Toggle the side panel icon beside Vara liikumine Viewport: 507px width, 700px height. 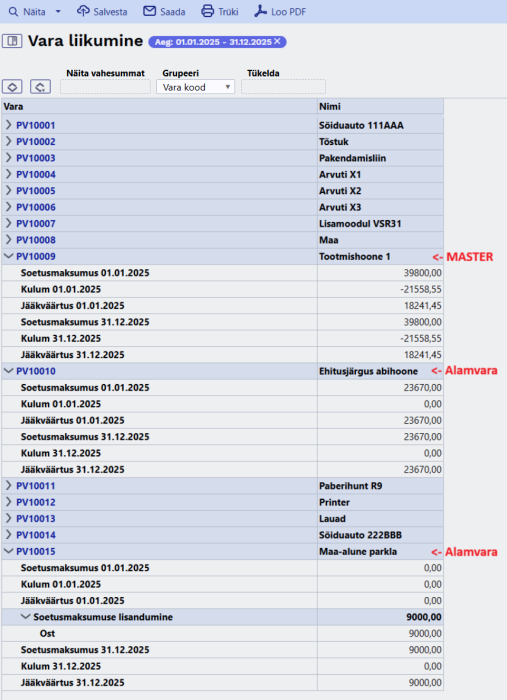pos(12,41)
